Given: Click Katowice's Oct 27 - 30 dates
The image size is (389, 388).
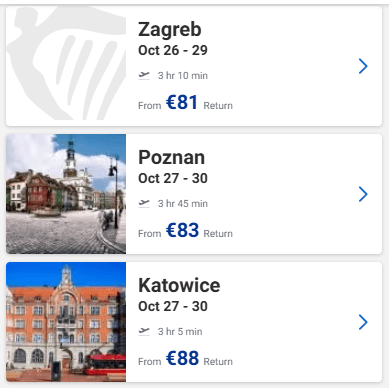Looking at the screenshot, I should tap(173, 306).
